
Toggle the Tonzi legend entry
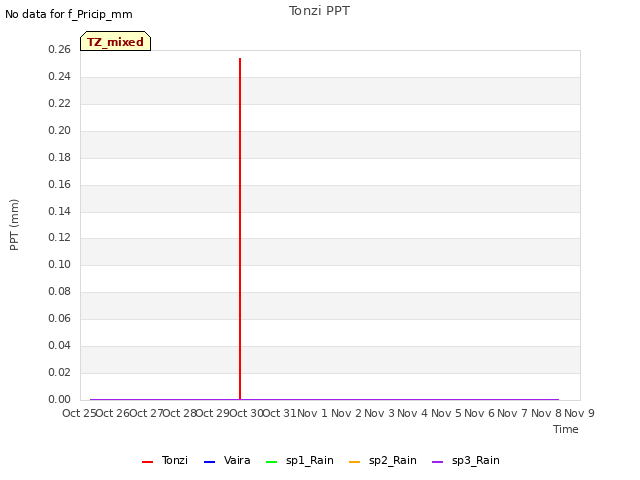165,460
